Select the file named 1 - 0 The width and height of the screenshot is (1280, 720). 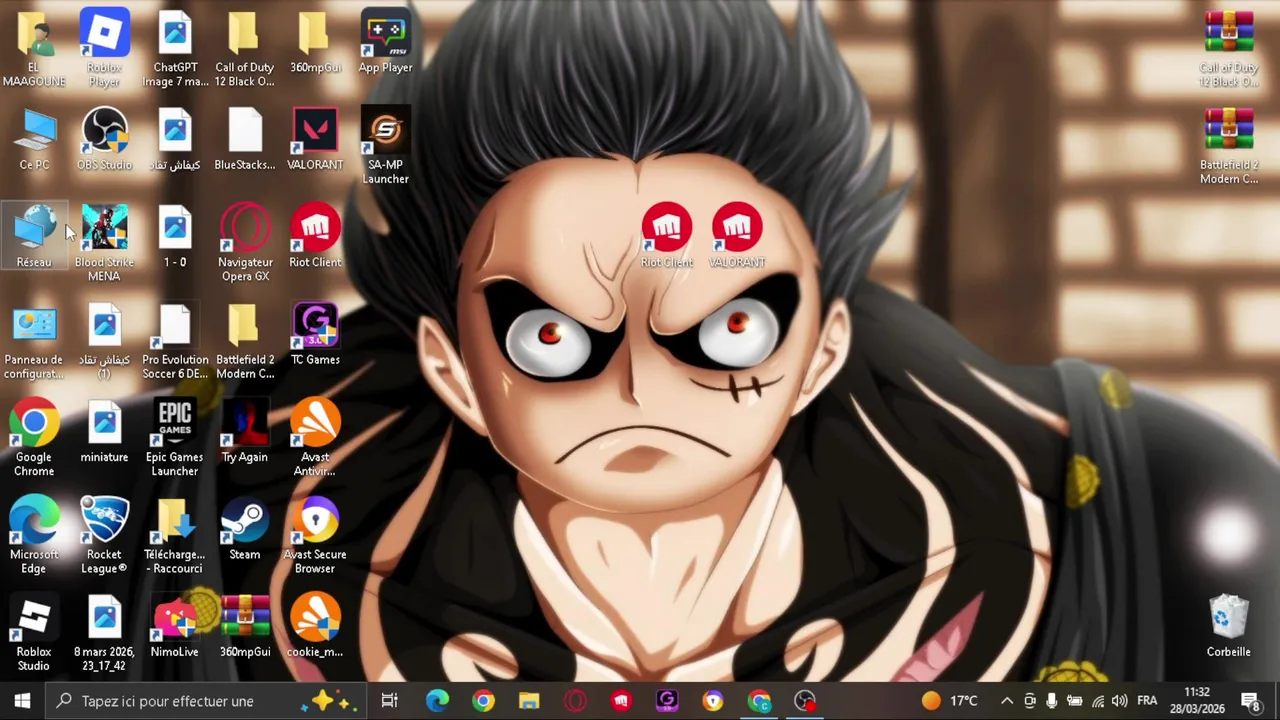[175, 237]
